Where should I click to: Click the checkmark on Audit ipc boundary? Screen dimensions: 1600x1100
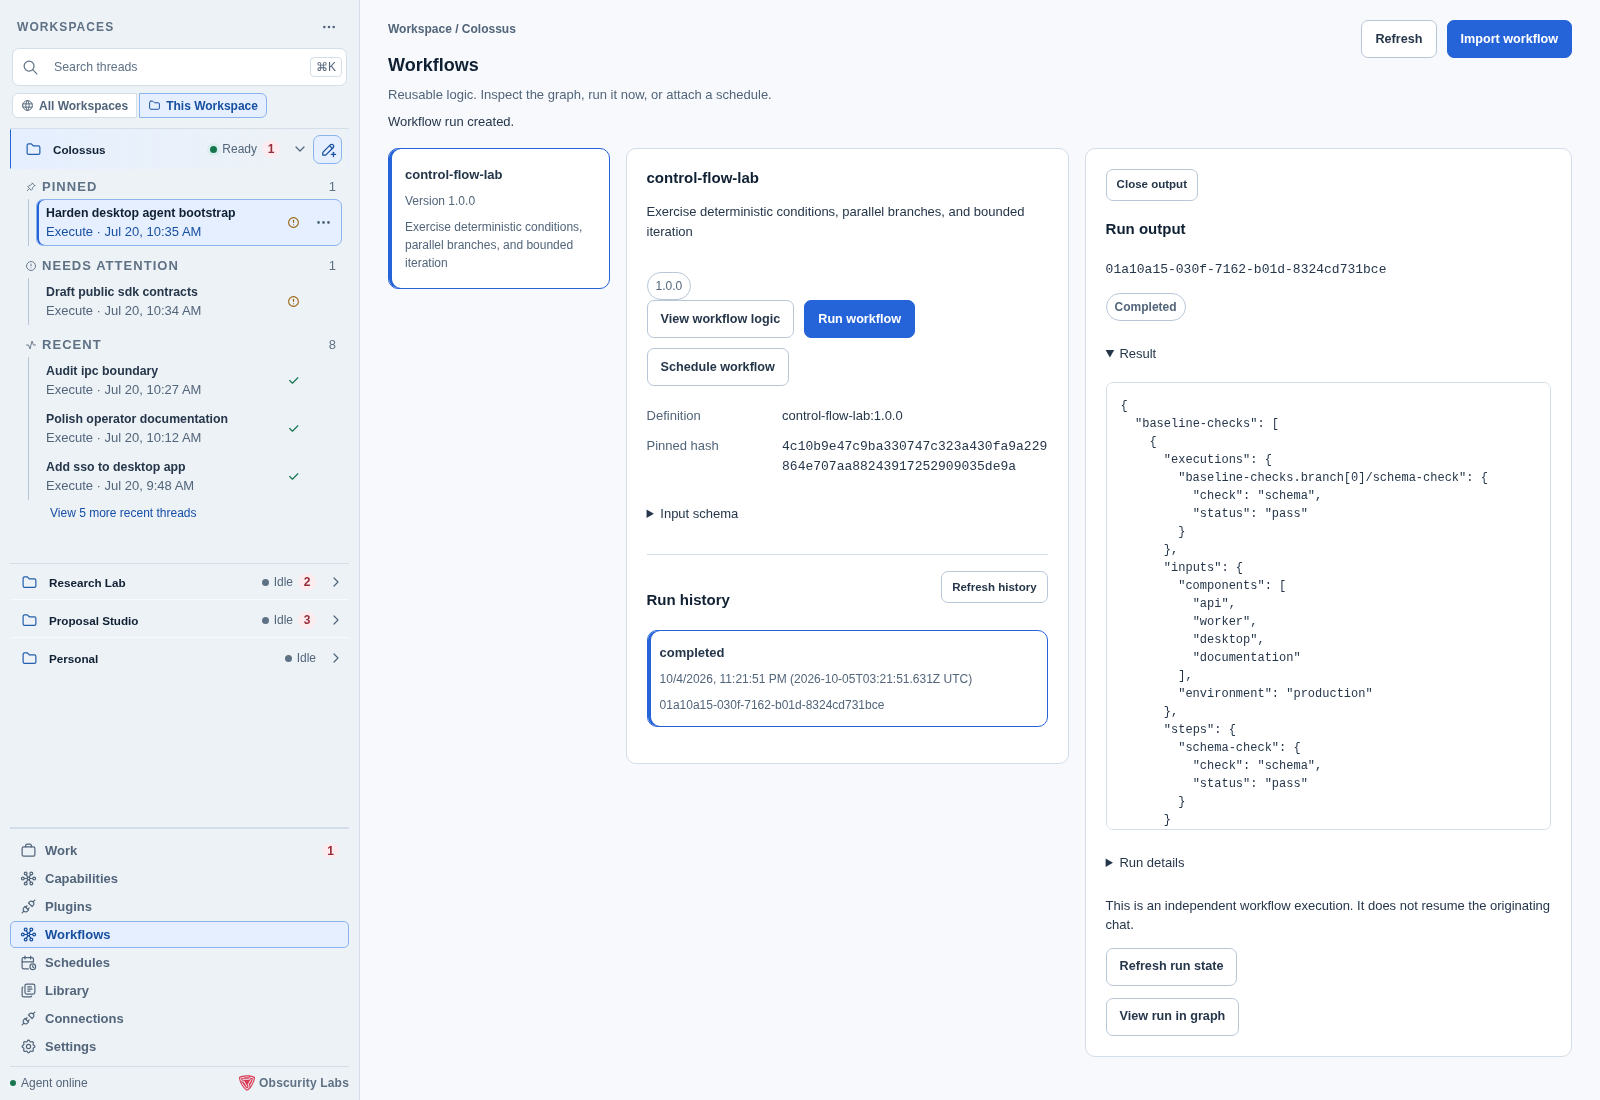(x=293, y=380)
